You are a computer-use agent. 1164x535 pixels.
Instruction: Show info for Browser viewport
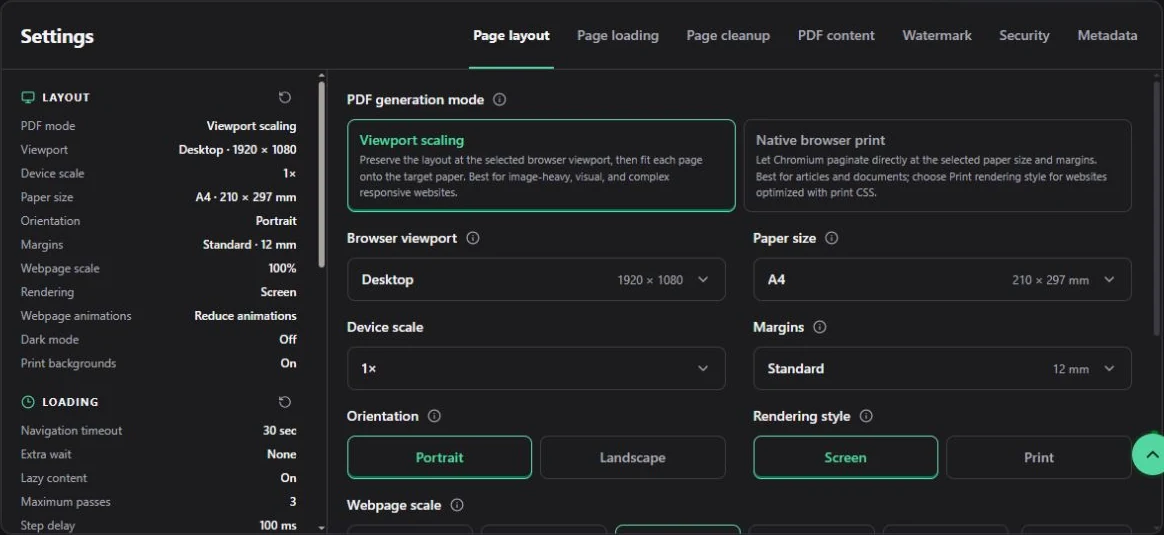[x=473, y=238]
